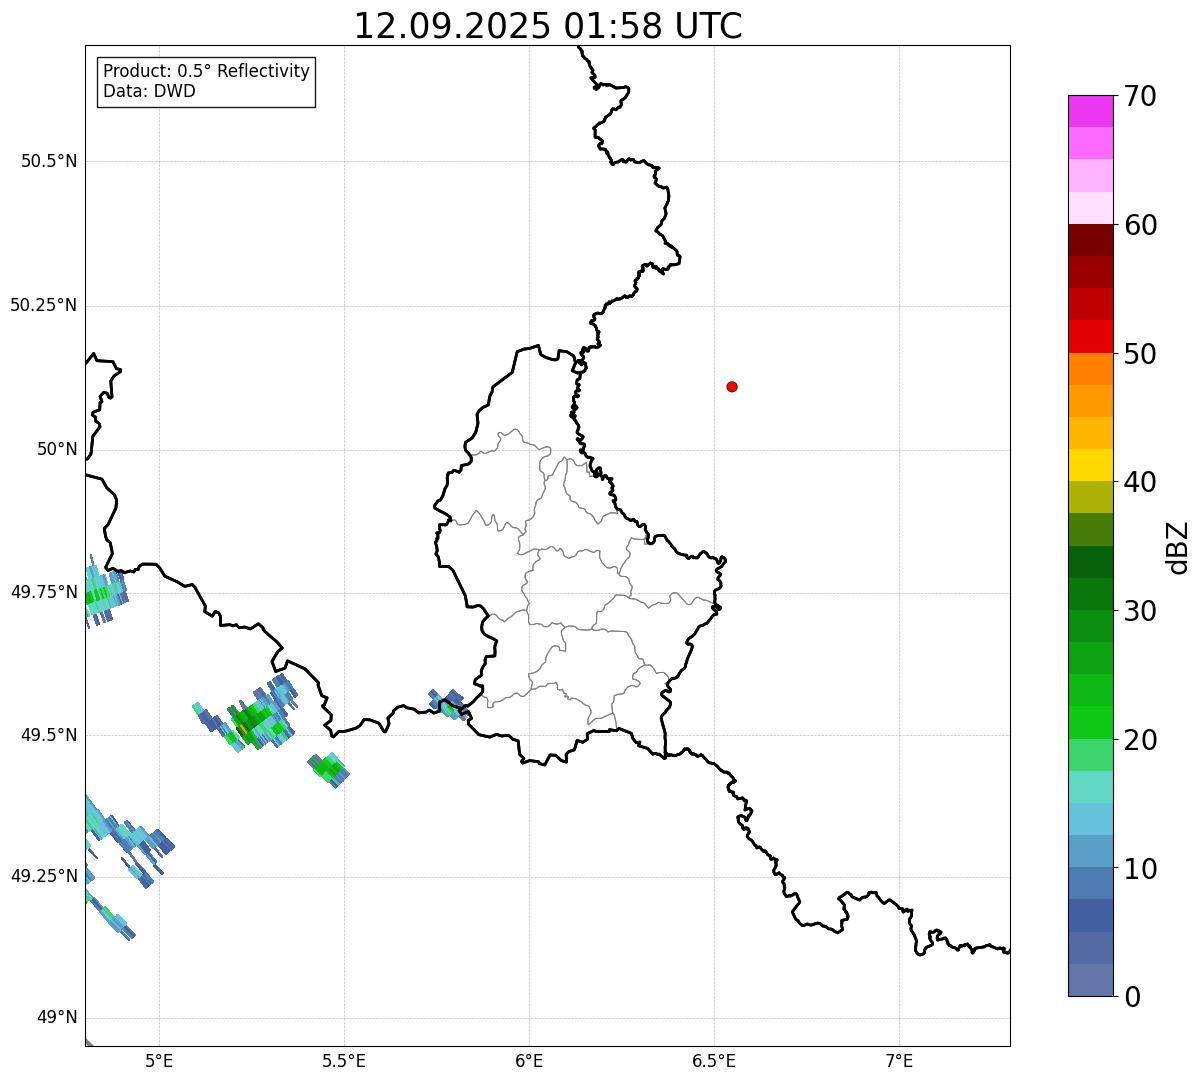The image size is (1202, 1081).
Task: Pick the yellow swatch just above 40 dBZ
Action: (1090, 465)
